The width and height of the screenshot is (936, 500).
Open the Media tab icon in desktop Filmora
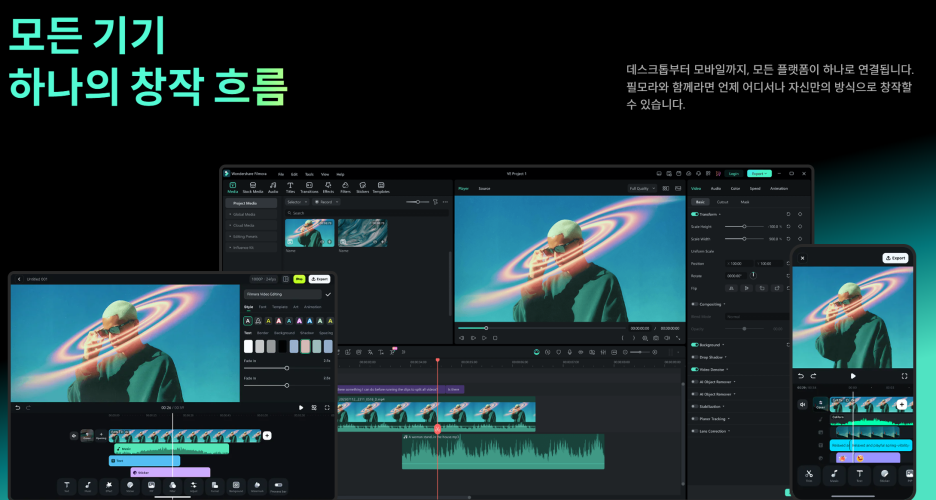[x=233, y=185]
